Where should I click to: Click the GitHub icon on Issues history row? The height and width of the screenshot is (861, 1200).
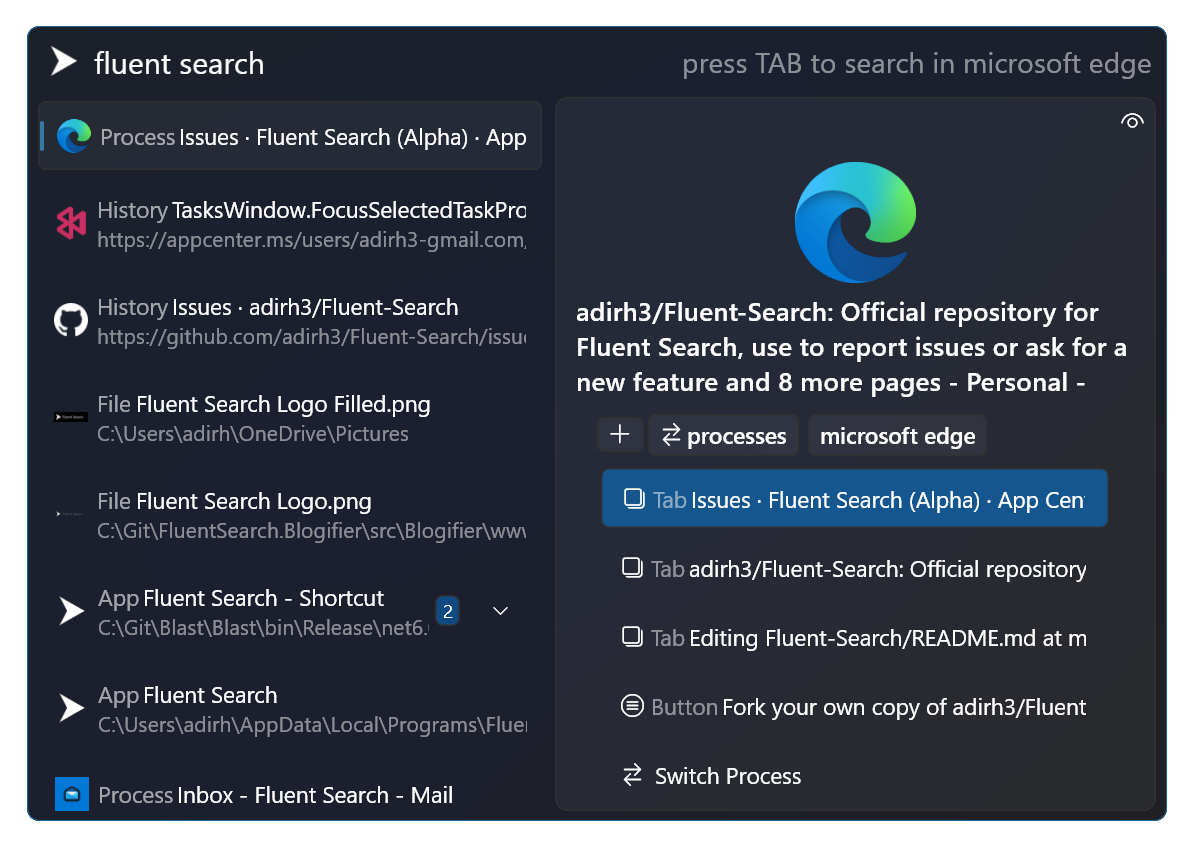71,321
